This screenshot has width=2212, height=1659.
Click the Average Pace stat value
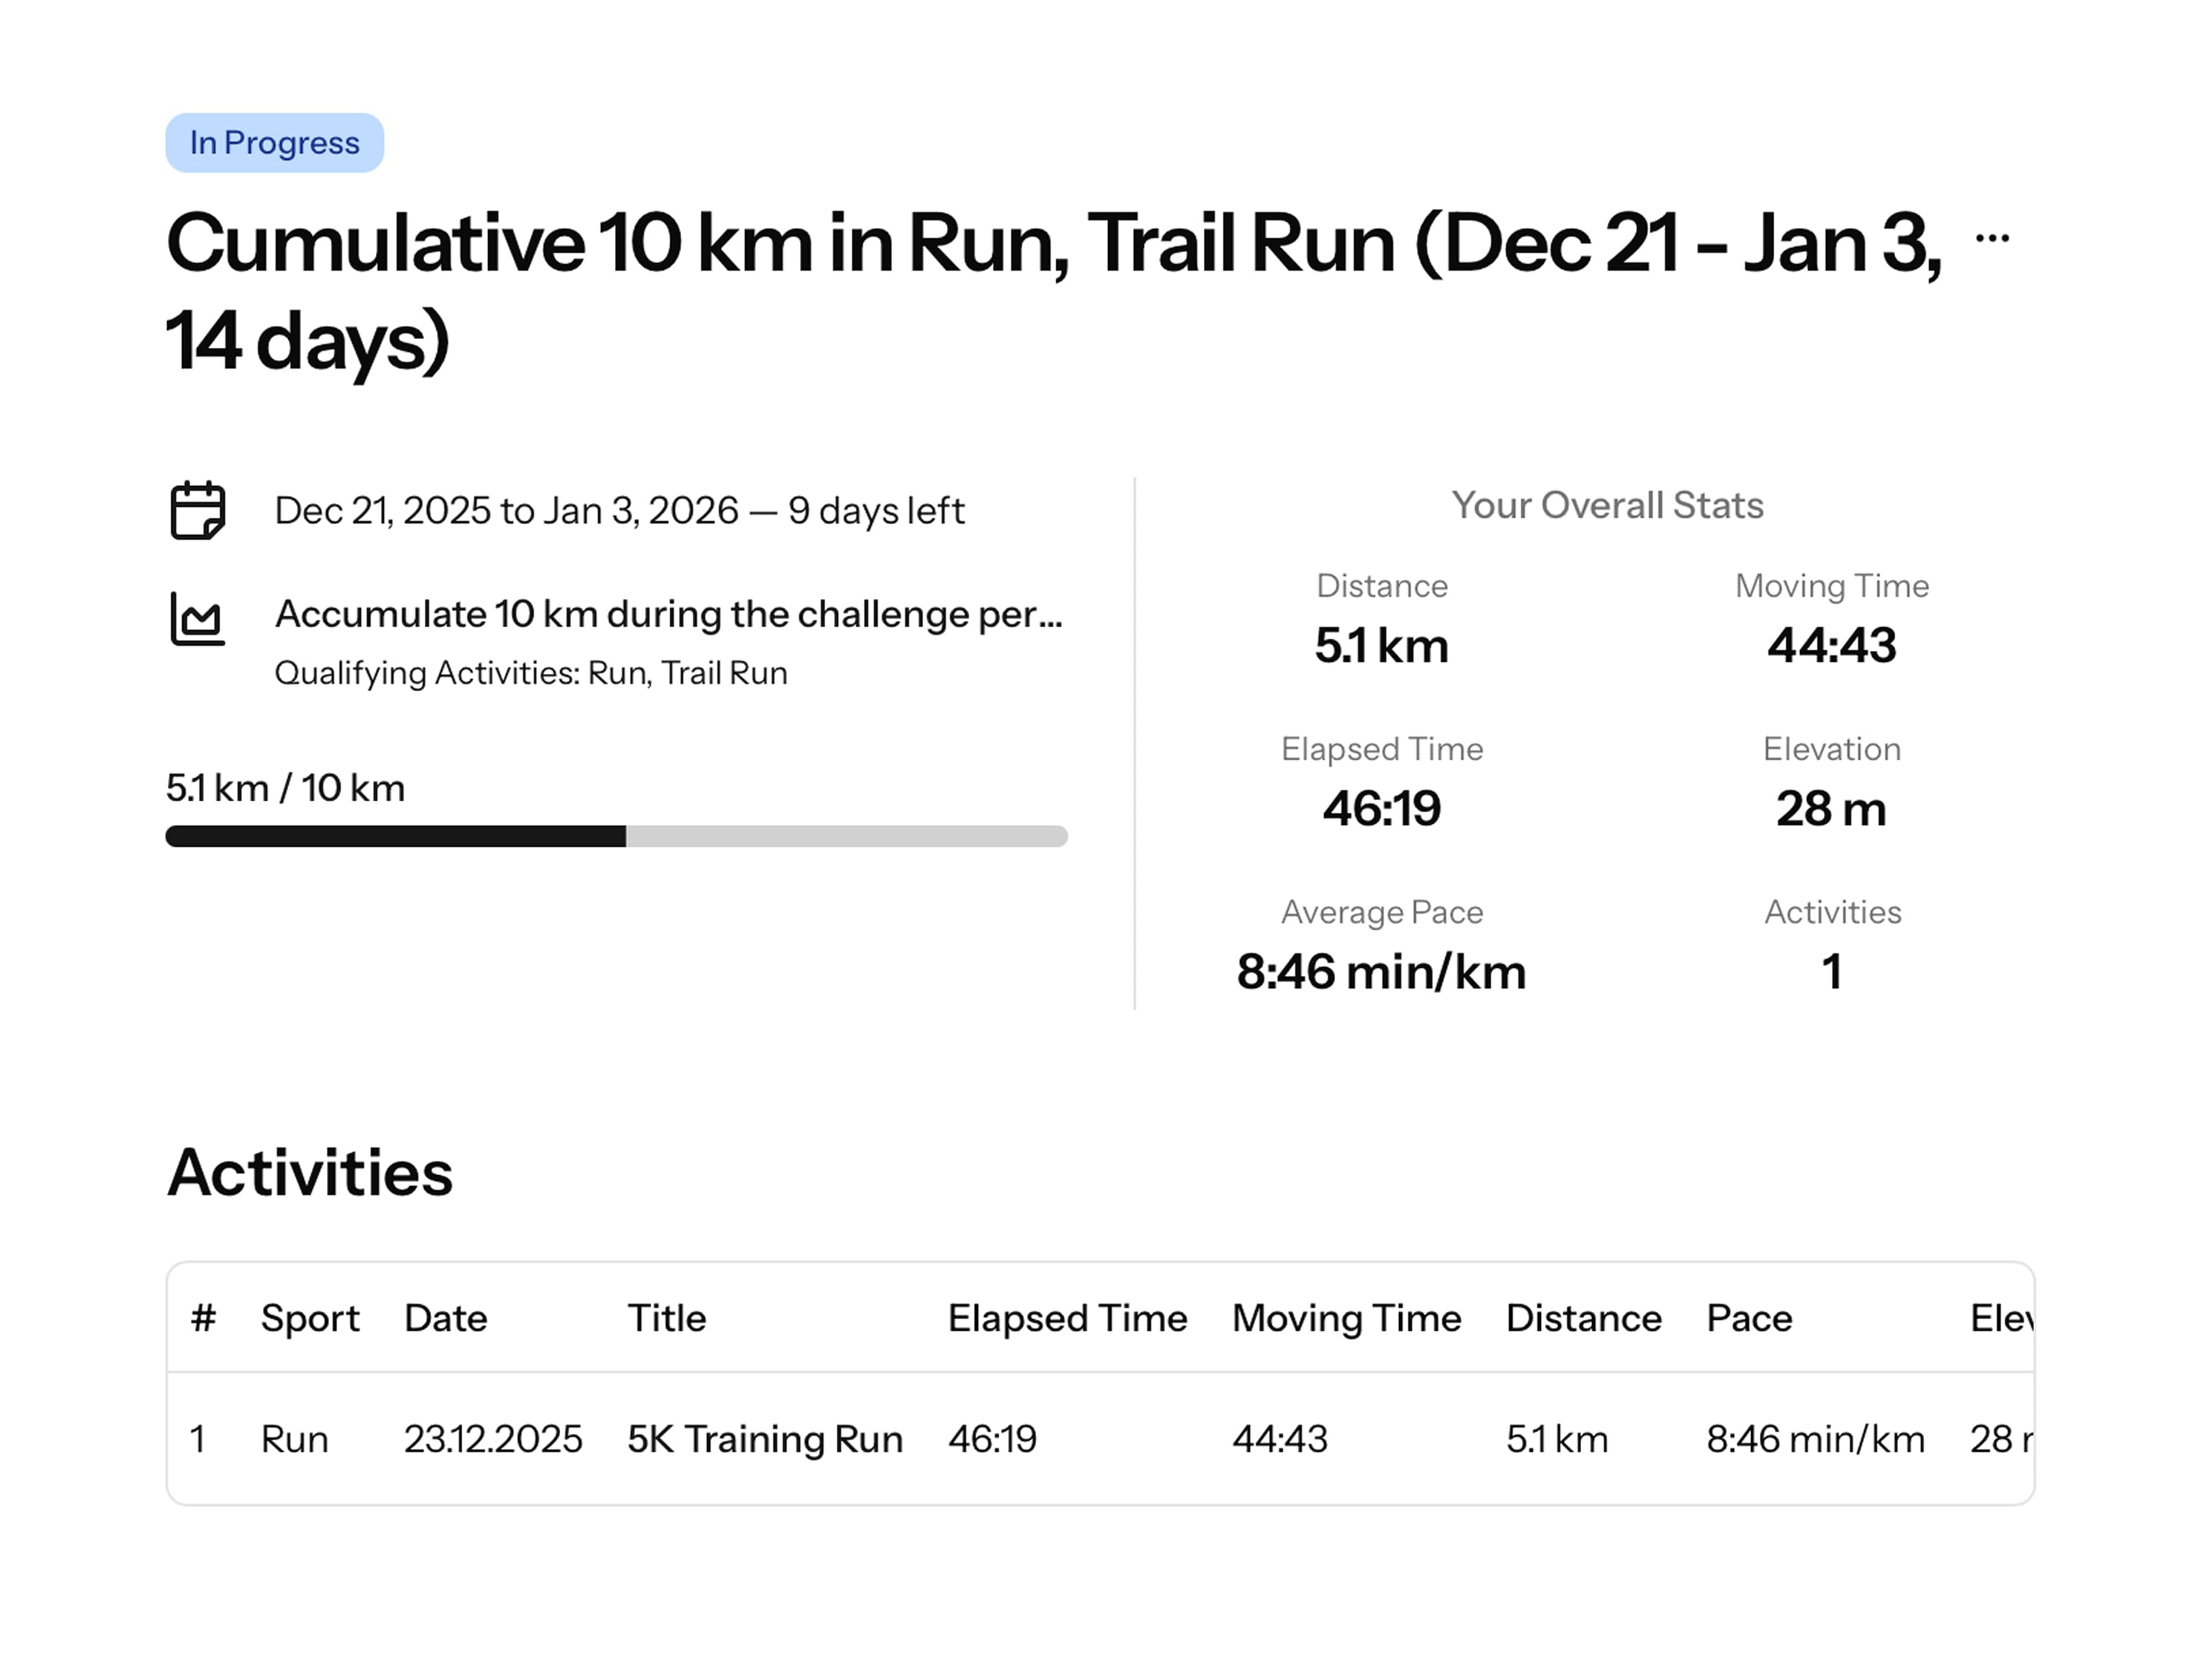[1381, 971]
